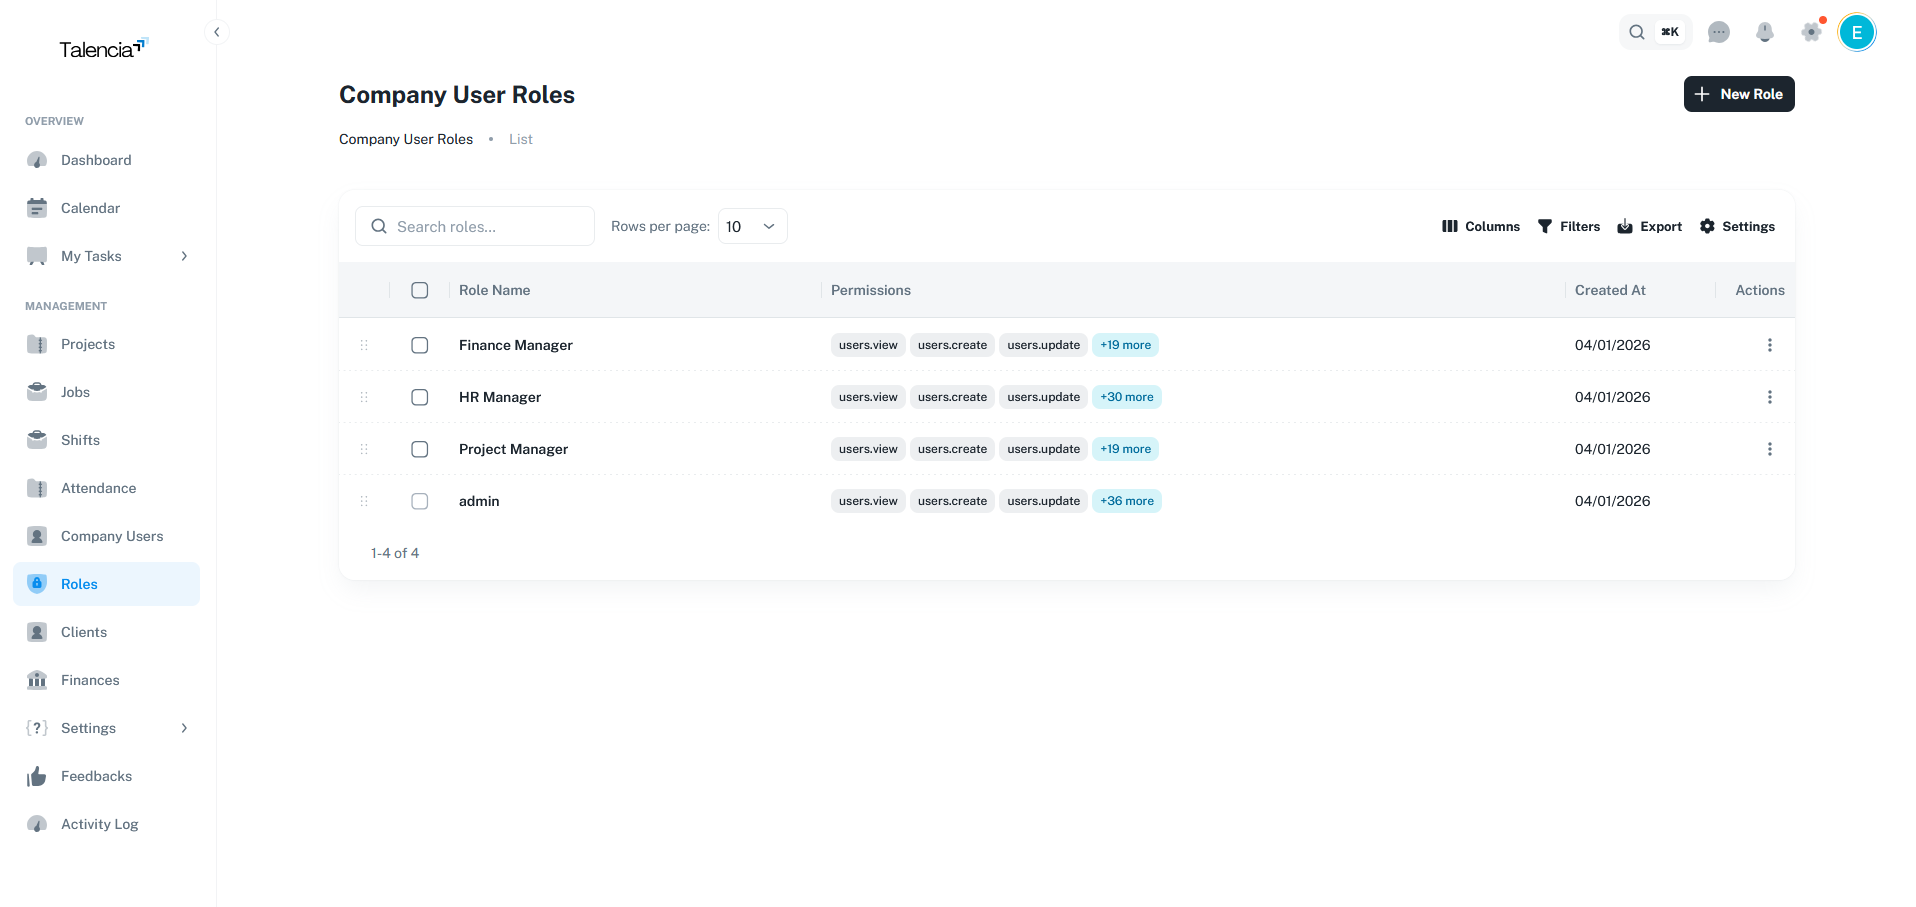Open the Company Users page

(x=111, y=536)
